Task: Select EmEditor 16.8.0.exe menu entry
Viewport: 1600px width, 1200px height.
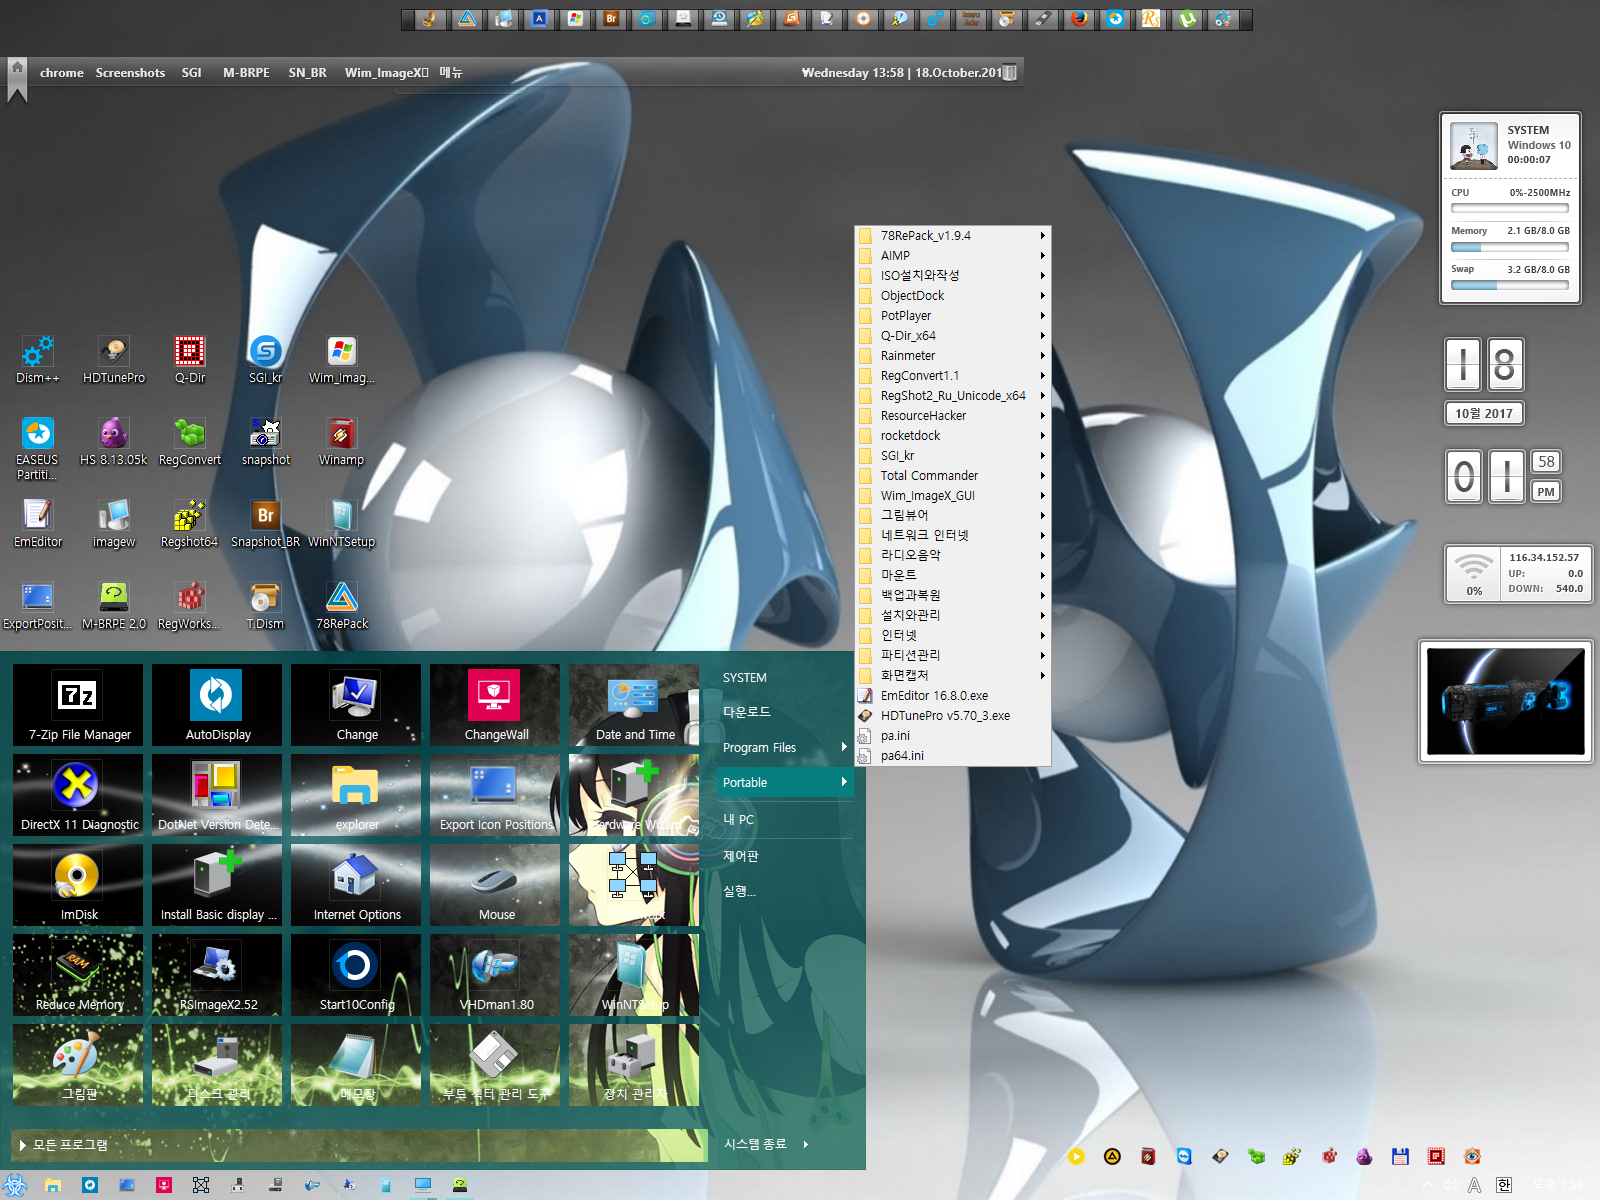Action: pos(953,696)
